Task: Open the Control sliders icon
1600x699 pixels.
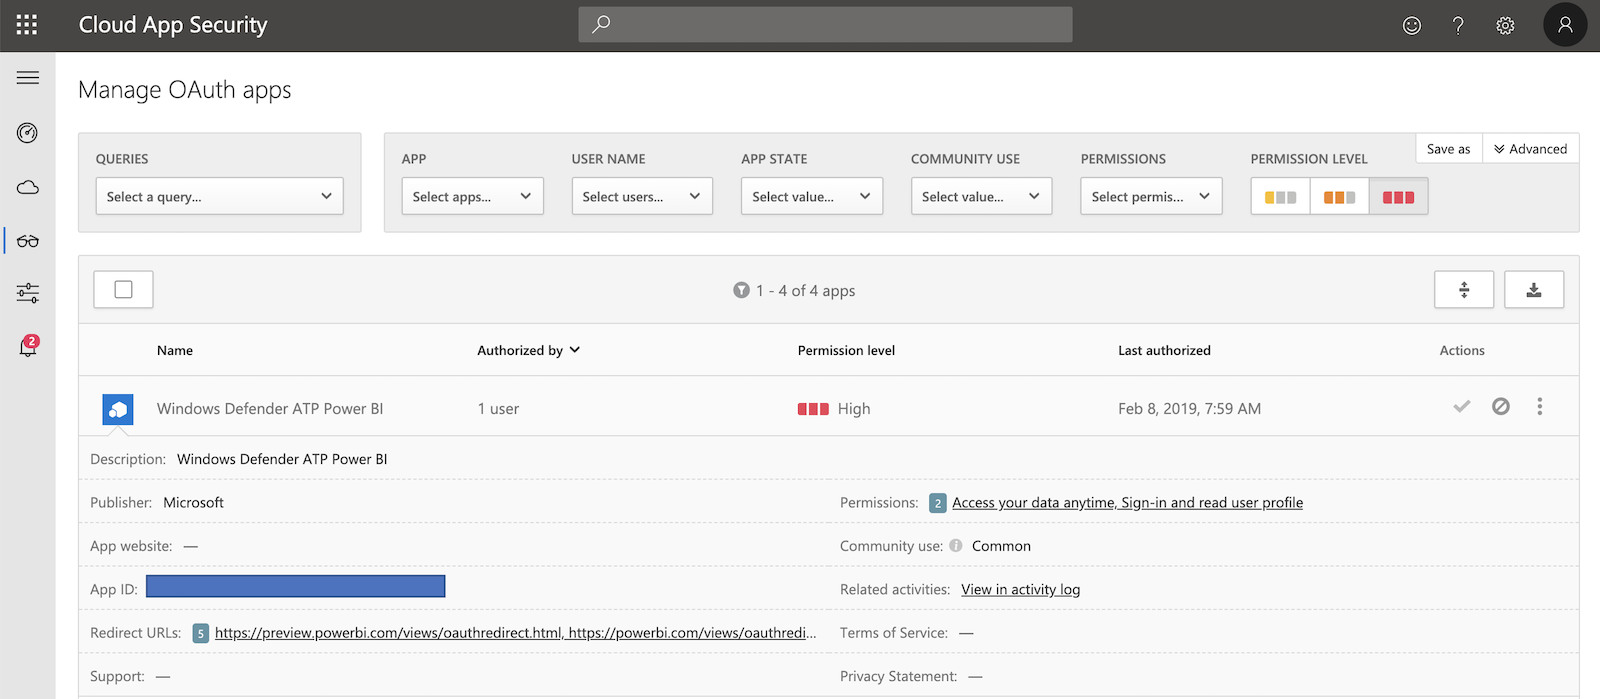Action: pos(28,293)
